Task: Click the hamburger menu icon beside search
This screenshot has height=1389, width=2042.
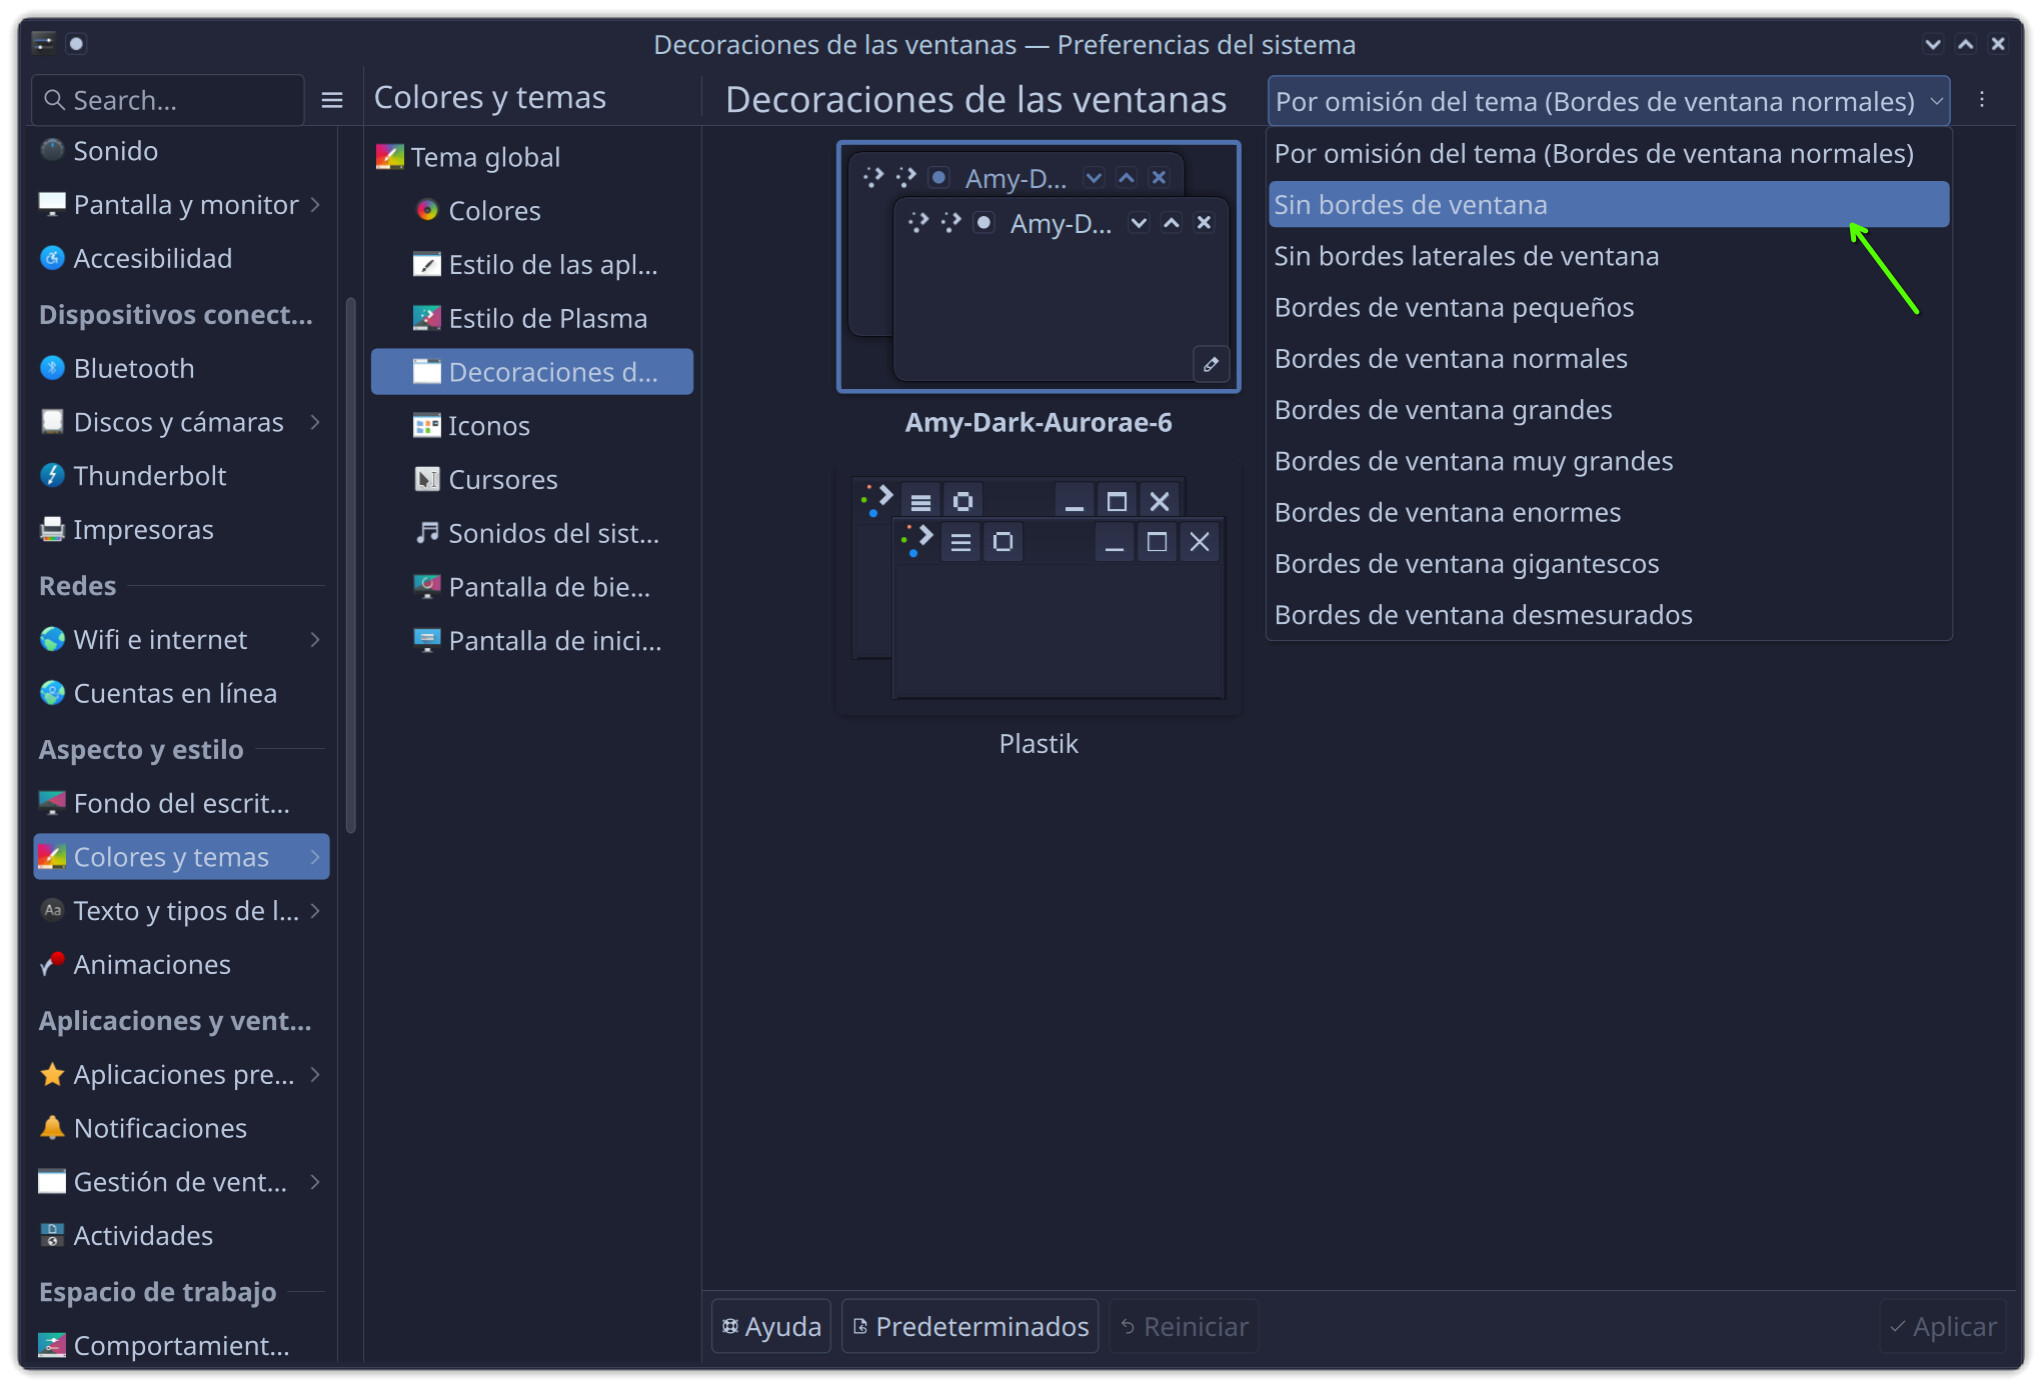Action: tap(332, 100)
